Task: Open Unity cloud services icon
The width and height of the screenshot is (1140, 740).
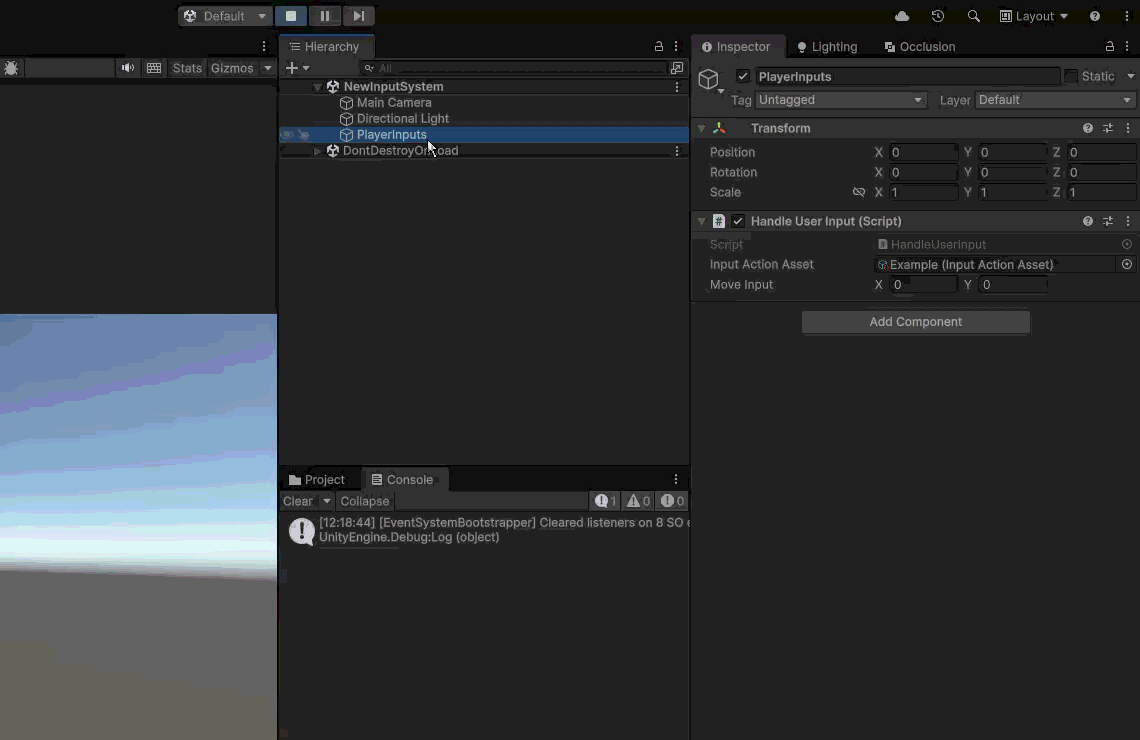Action: [902, 16]
